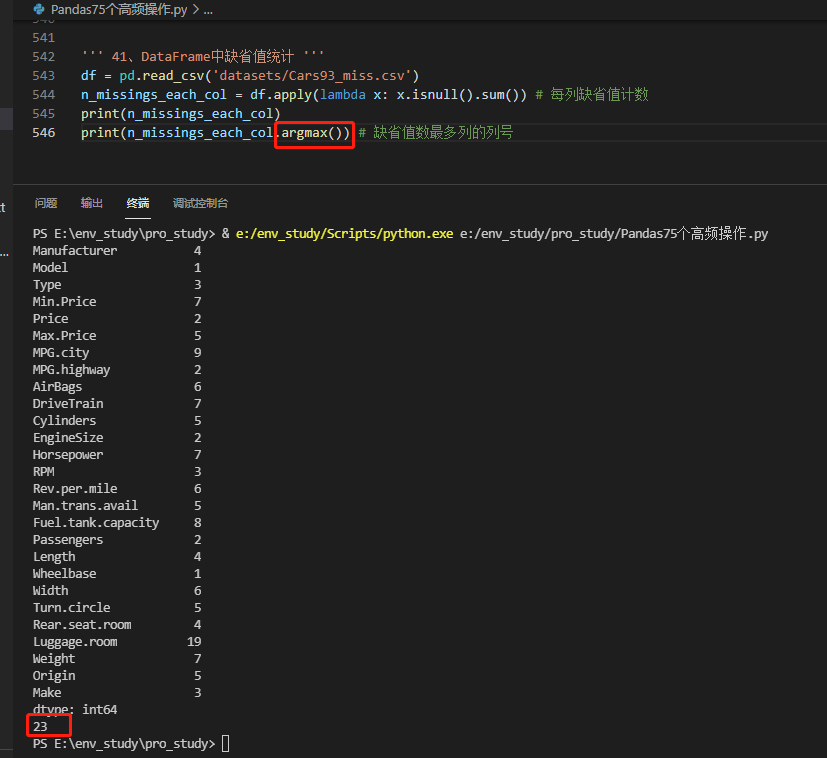Click the EngineSize row in output
The height and width of the screenshot is (758, 827).
click(117, 438)
